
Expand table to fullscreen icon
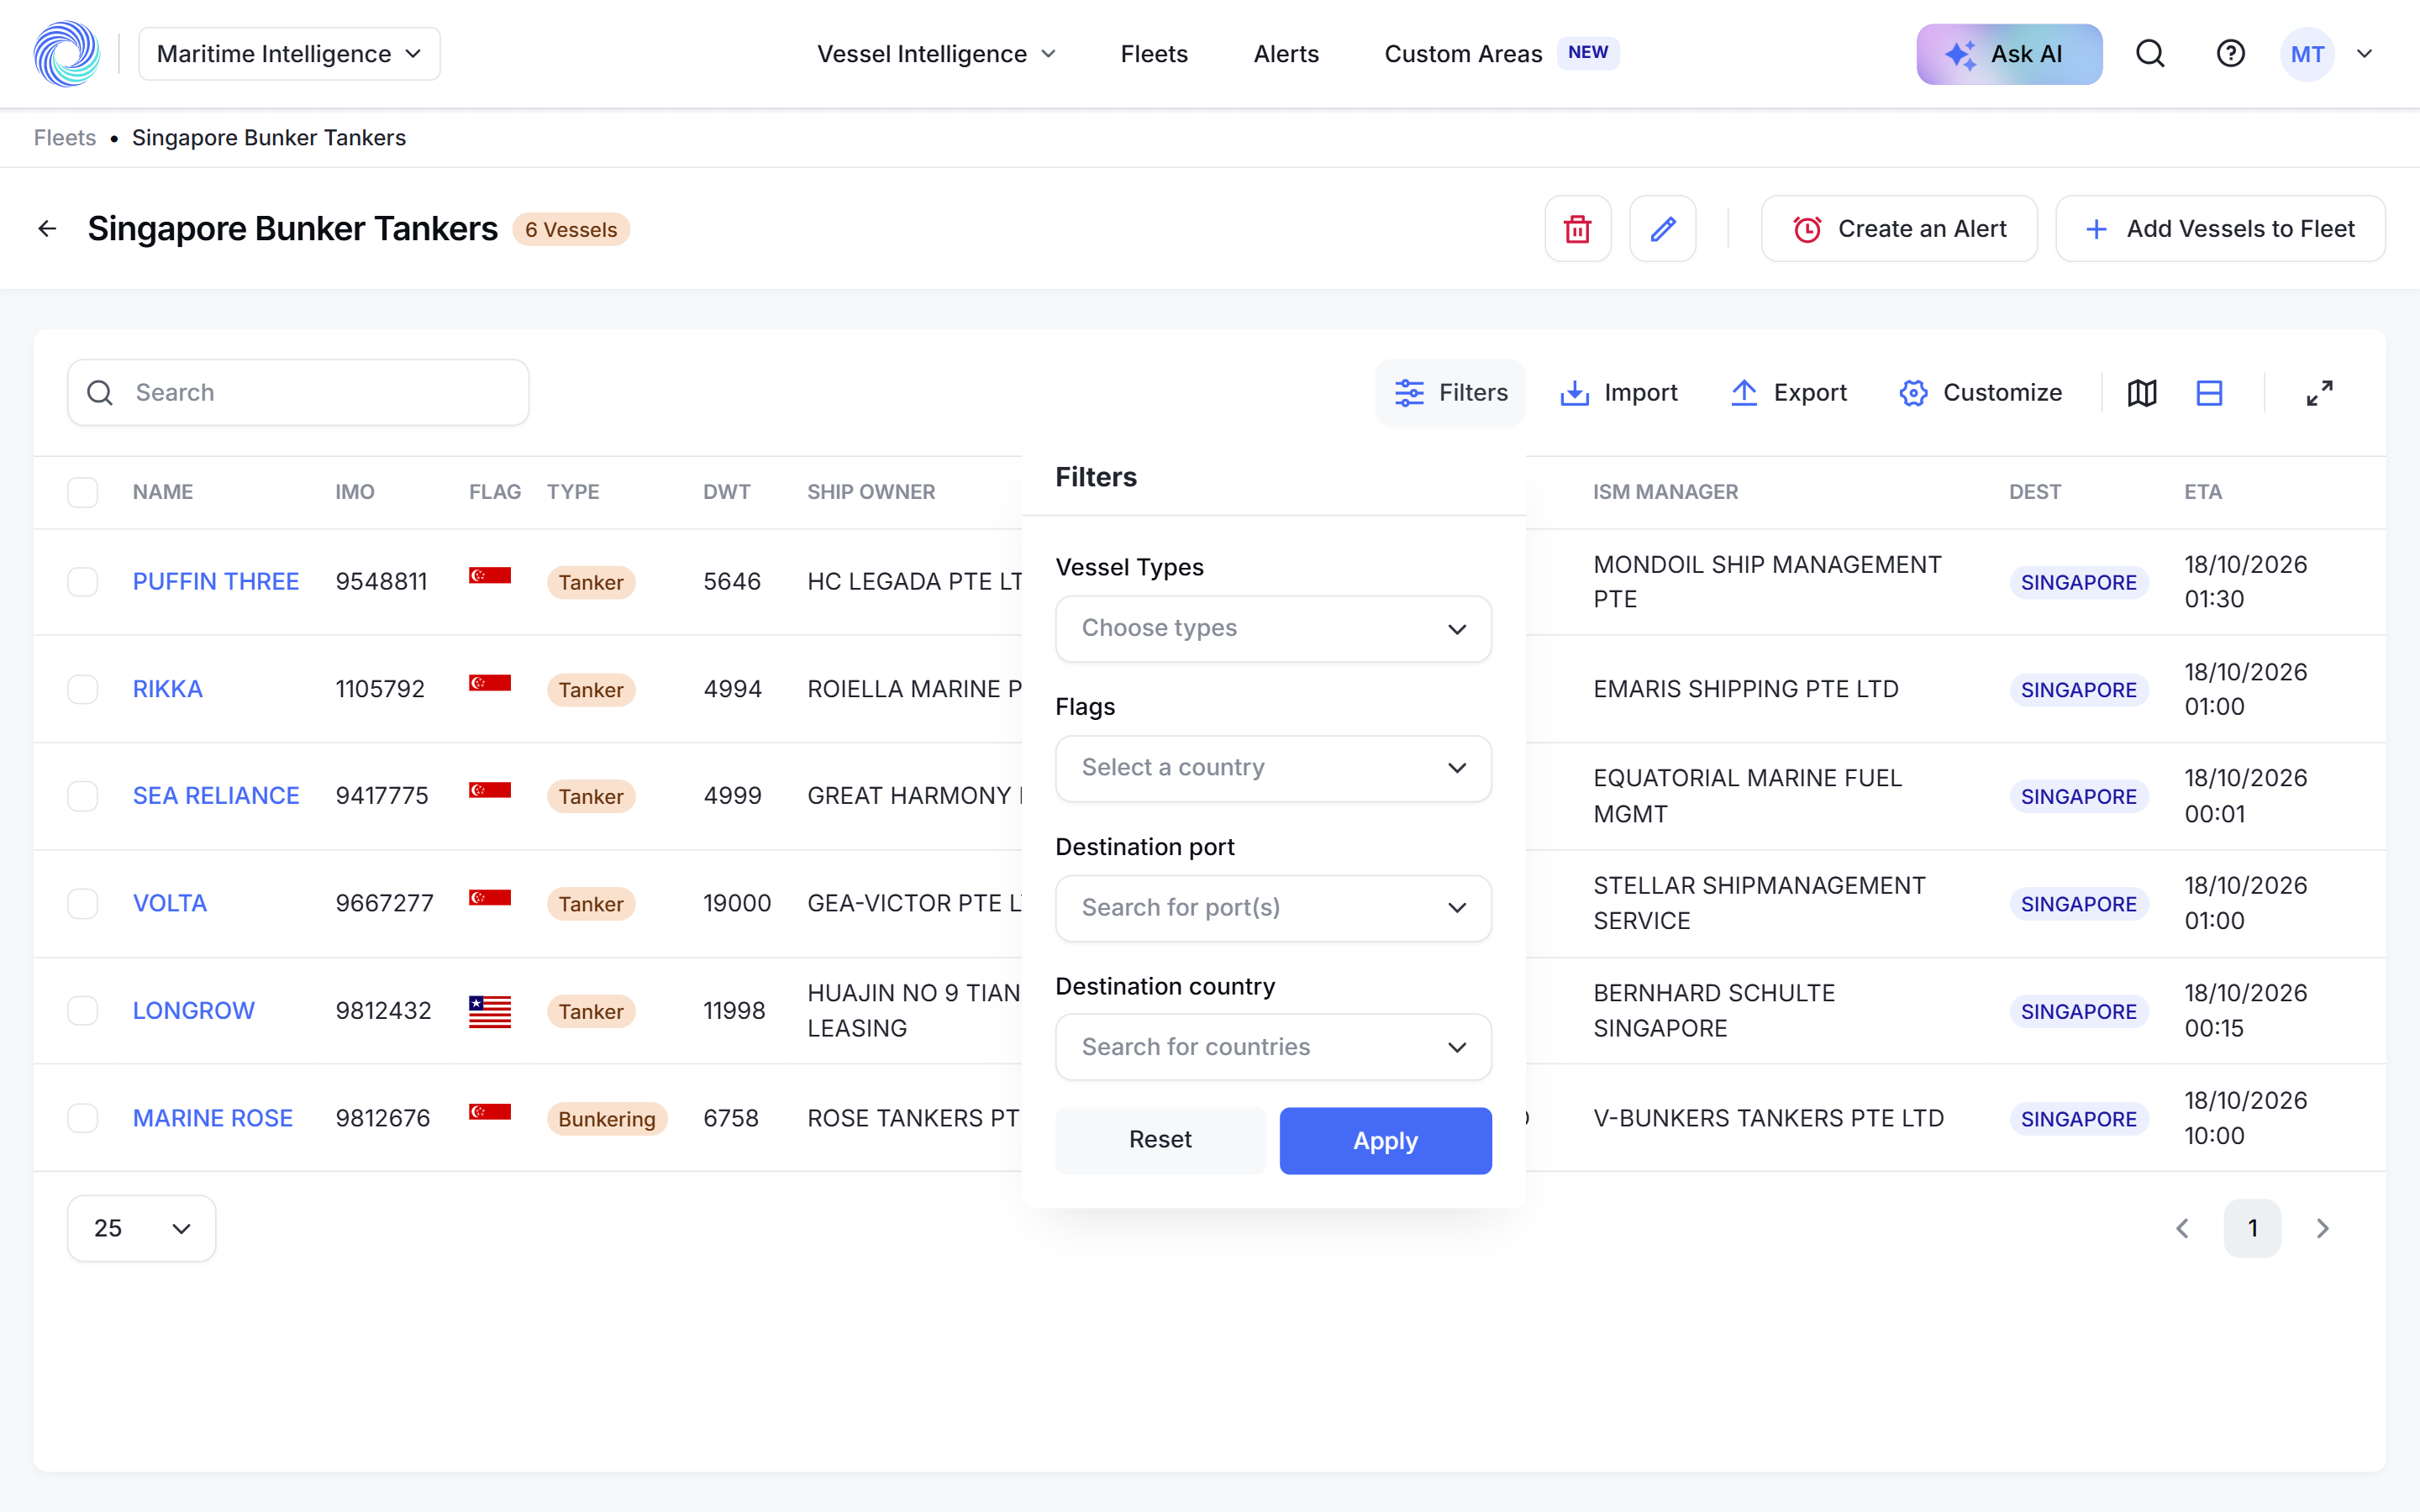[2319, 393]
